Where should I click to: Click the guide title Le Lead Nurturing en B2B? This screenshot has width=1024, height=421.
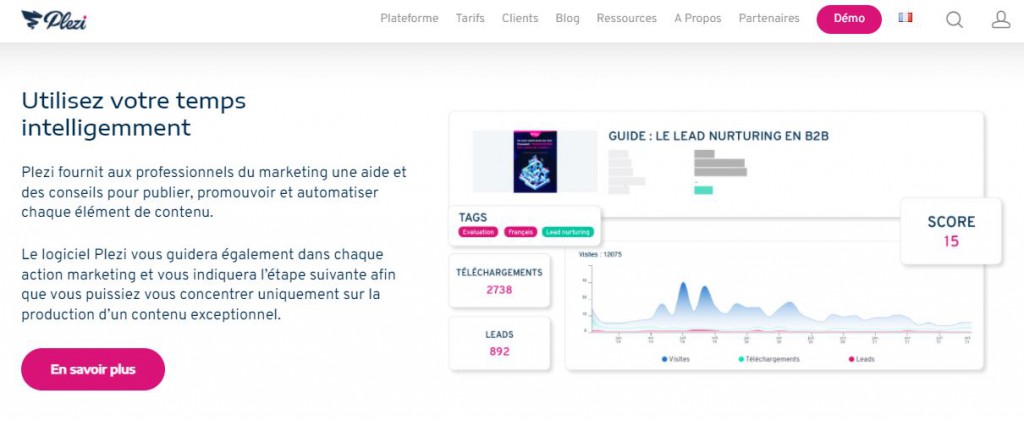(718, 136)
